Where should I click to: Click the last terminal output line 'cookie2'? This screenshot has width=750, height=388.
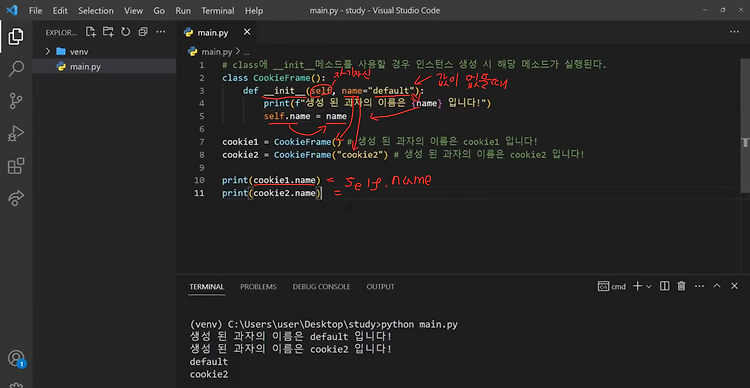click(x=209, y=374)
